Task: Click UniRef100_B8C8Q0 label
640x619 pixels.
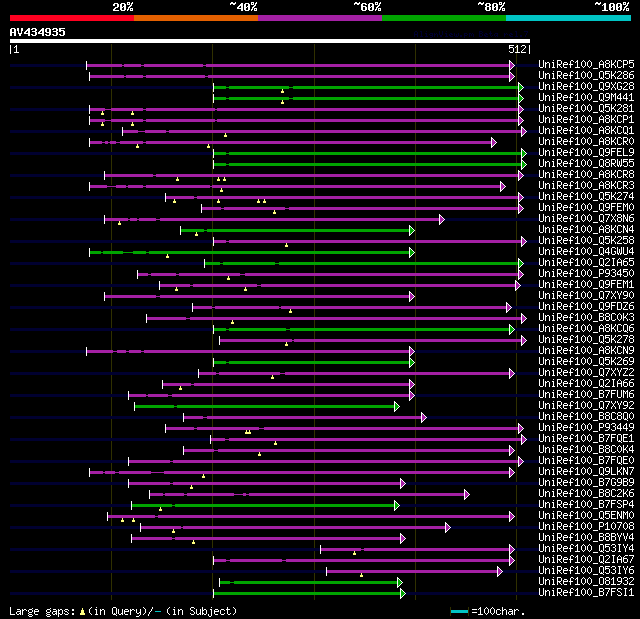Action: [x=586, y=417]
